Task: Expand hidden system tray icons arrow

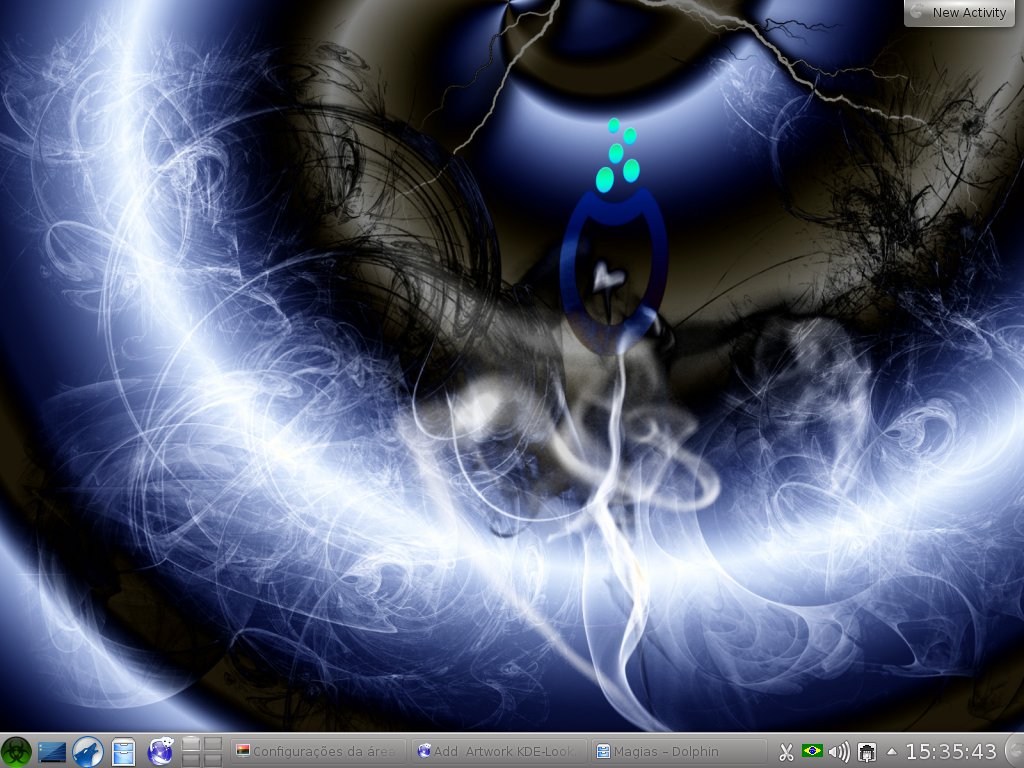Action: 891,752
